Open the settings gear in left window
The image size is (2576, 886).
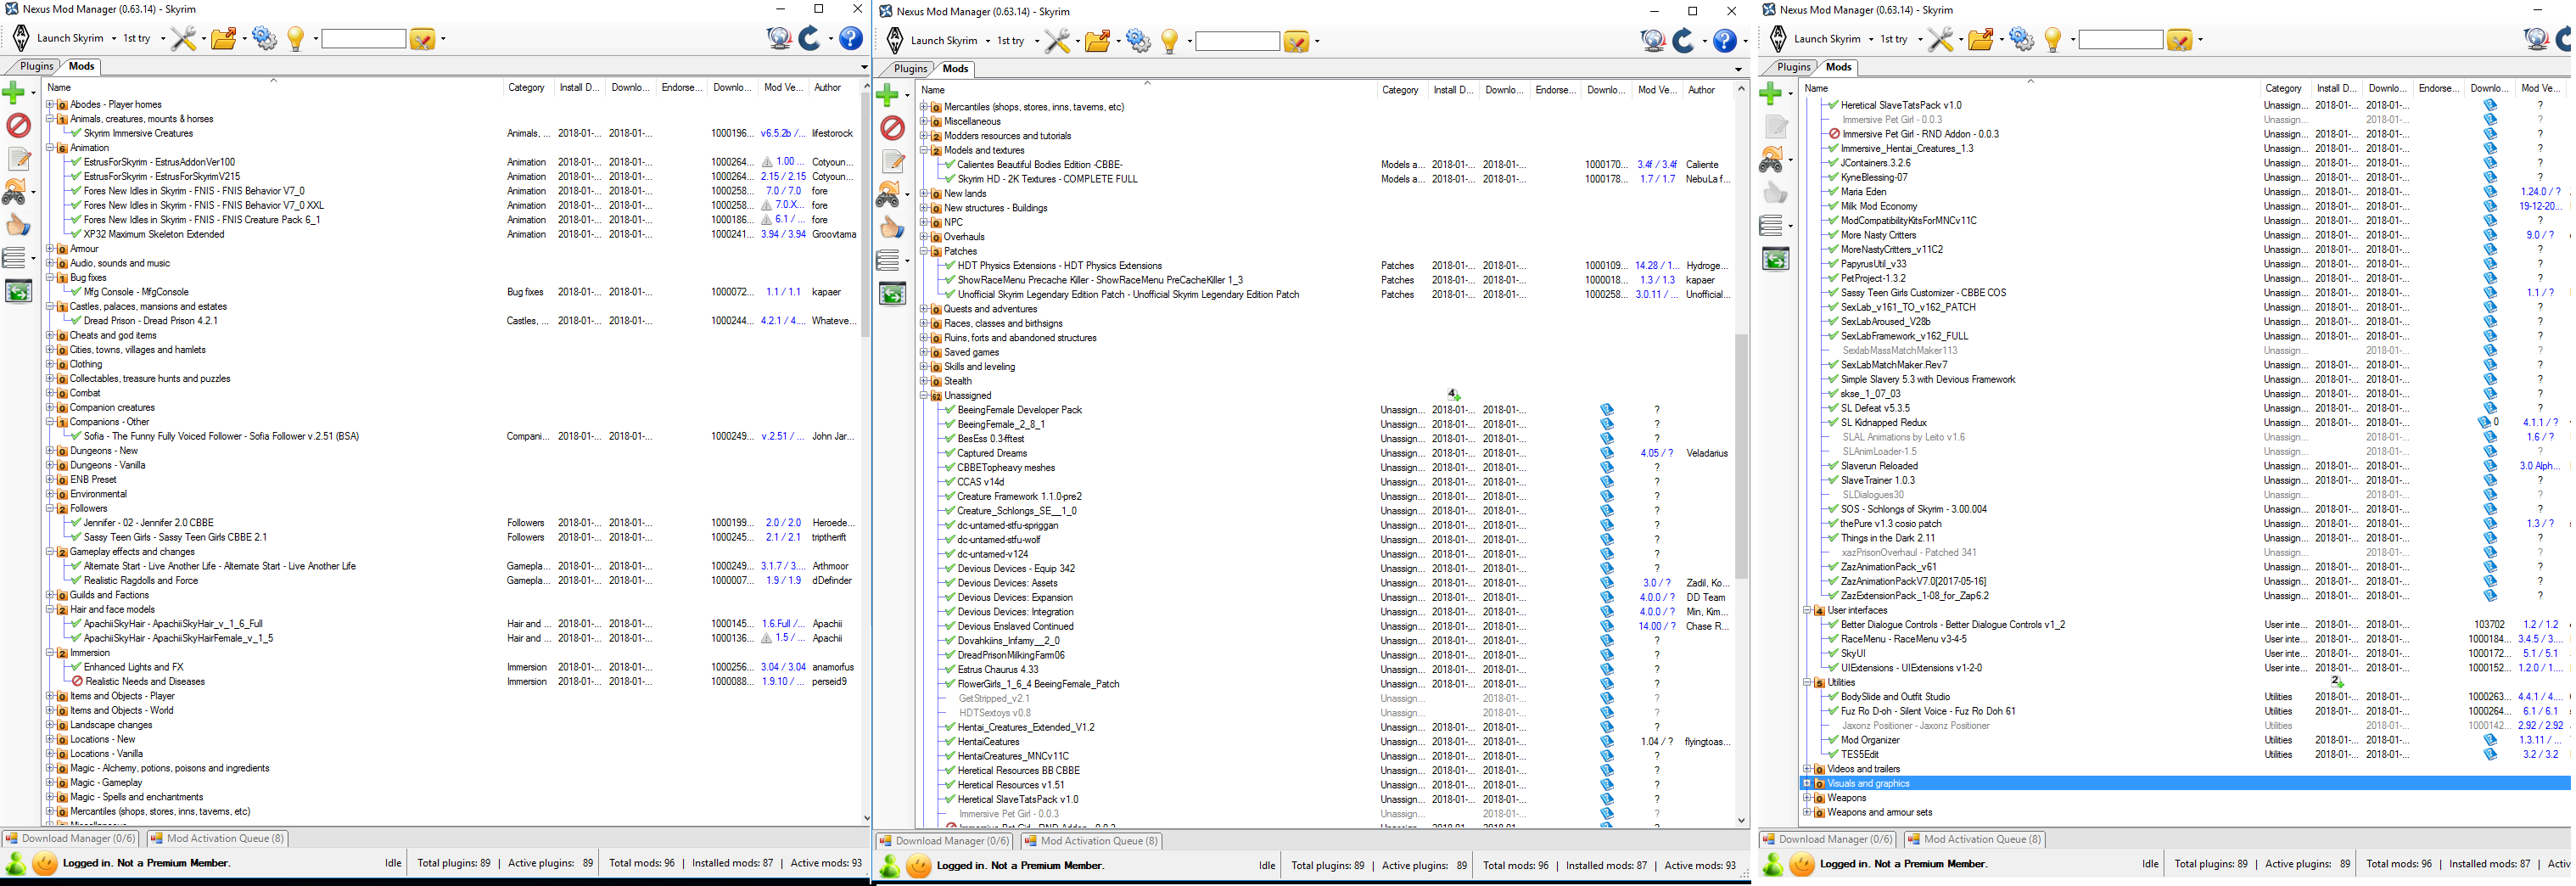(x=264, y=39)
